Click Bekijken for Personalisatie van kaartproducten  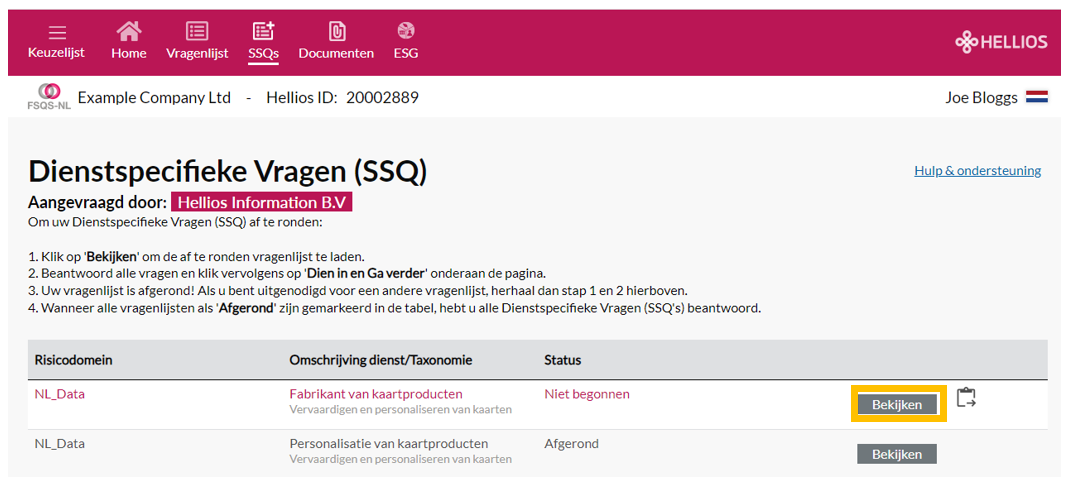click(896, 454)
